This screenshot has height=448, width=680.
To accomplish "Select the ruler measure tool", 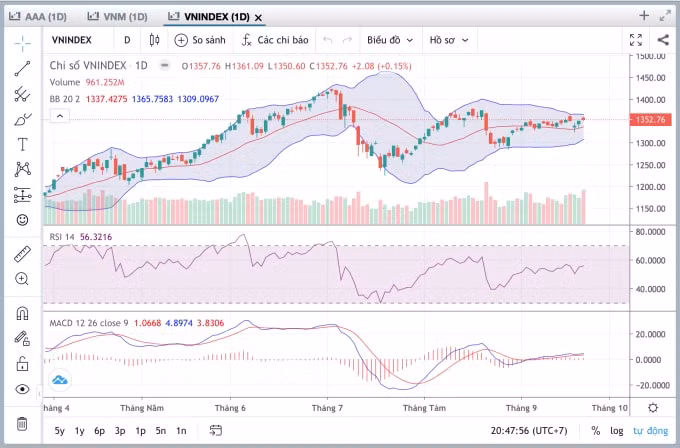I will [22, 254].
